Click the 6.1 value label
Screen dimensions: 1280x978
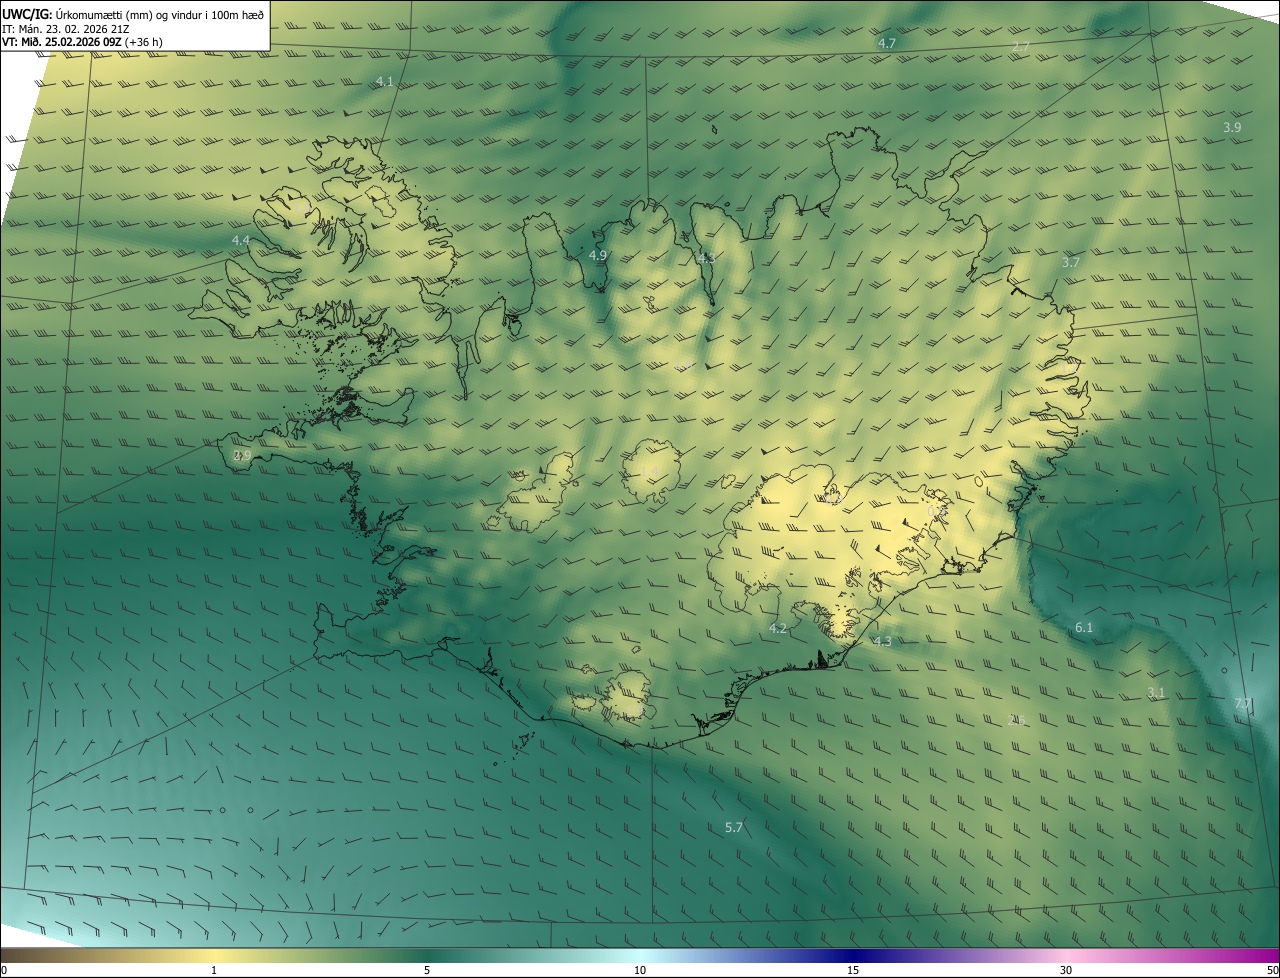[x=1084, y=628]
